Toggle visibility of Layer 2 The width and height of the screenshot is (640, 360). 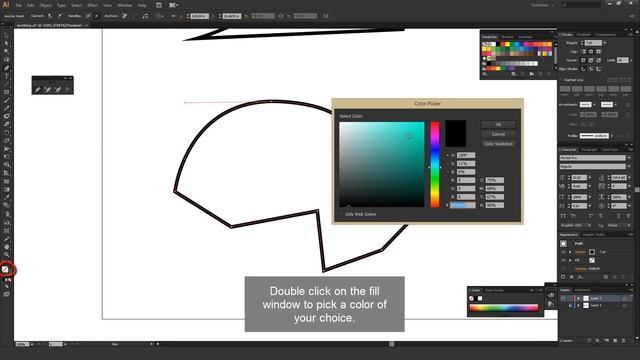coord(563,298)
